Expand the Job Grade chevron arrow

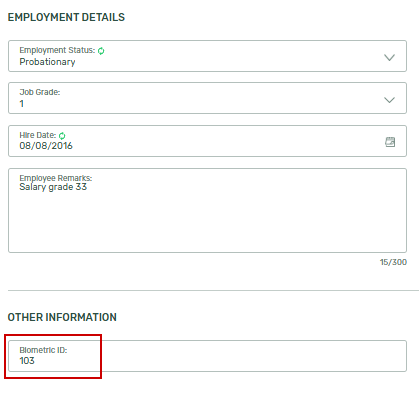click(x=389, y=100)
